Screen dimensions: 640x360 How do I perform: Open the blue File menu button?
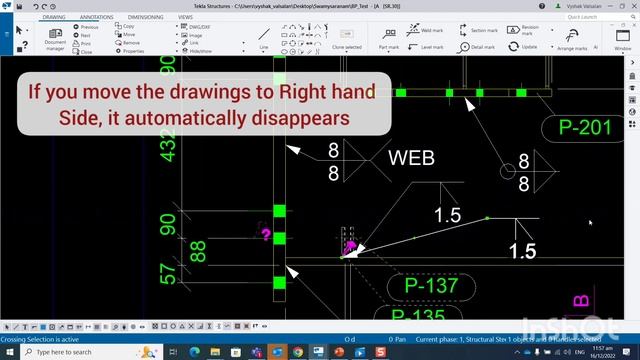(x=6, y=34)
